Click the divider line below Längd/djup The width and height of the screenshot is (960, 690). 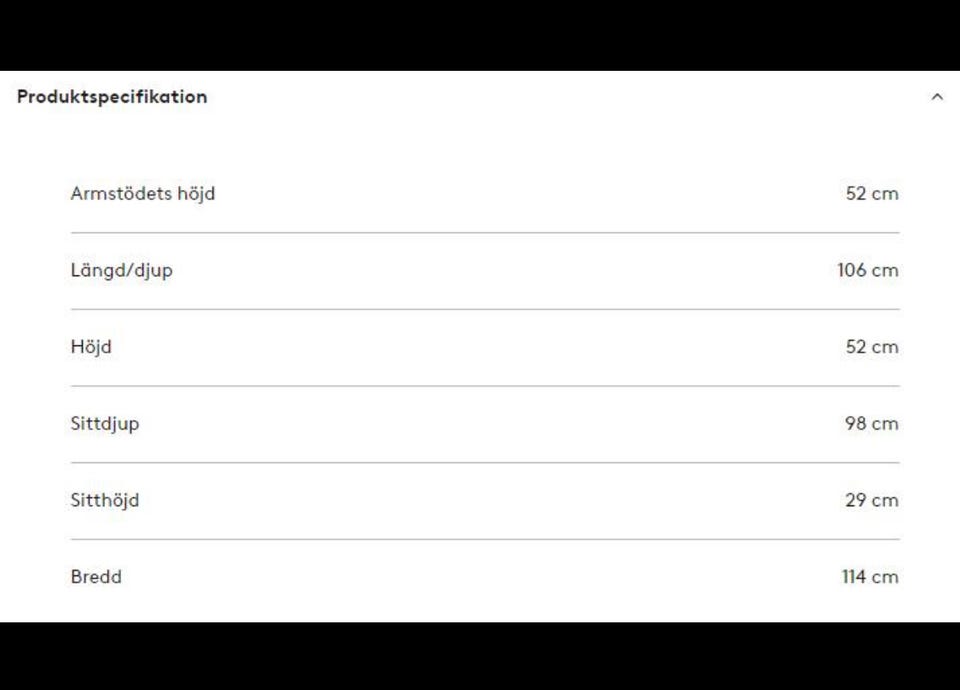pos(485,309)
